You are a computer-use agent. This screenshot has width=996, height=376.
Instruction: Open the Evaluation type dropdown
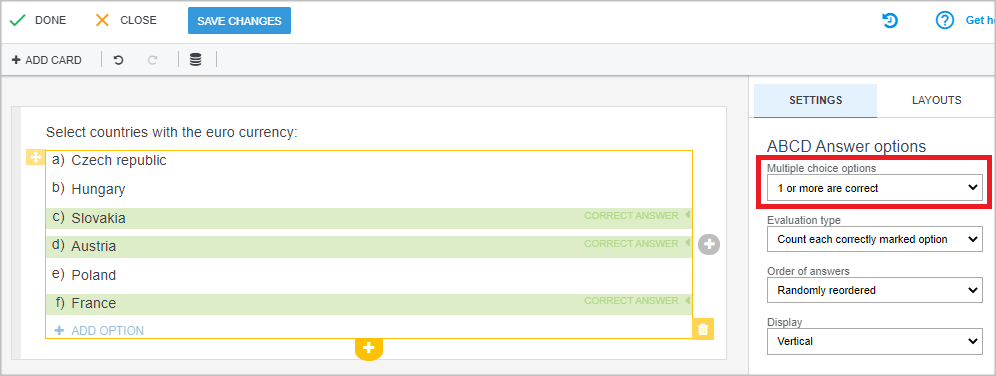[x=875, y=239]
